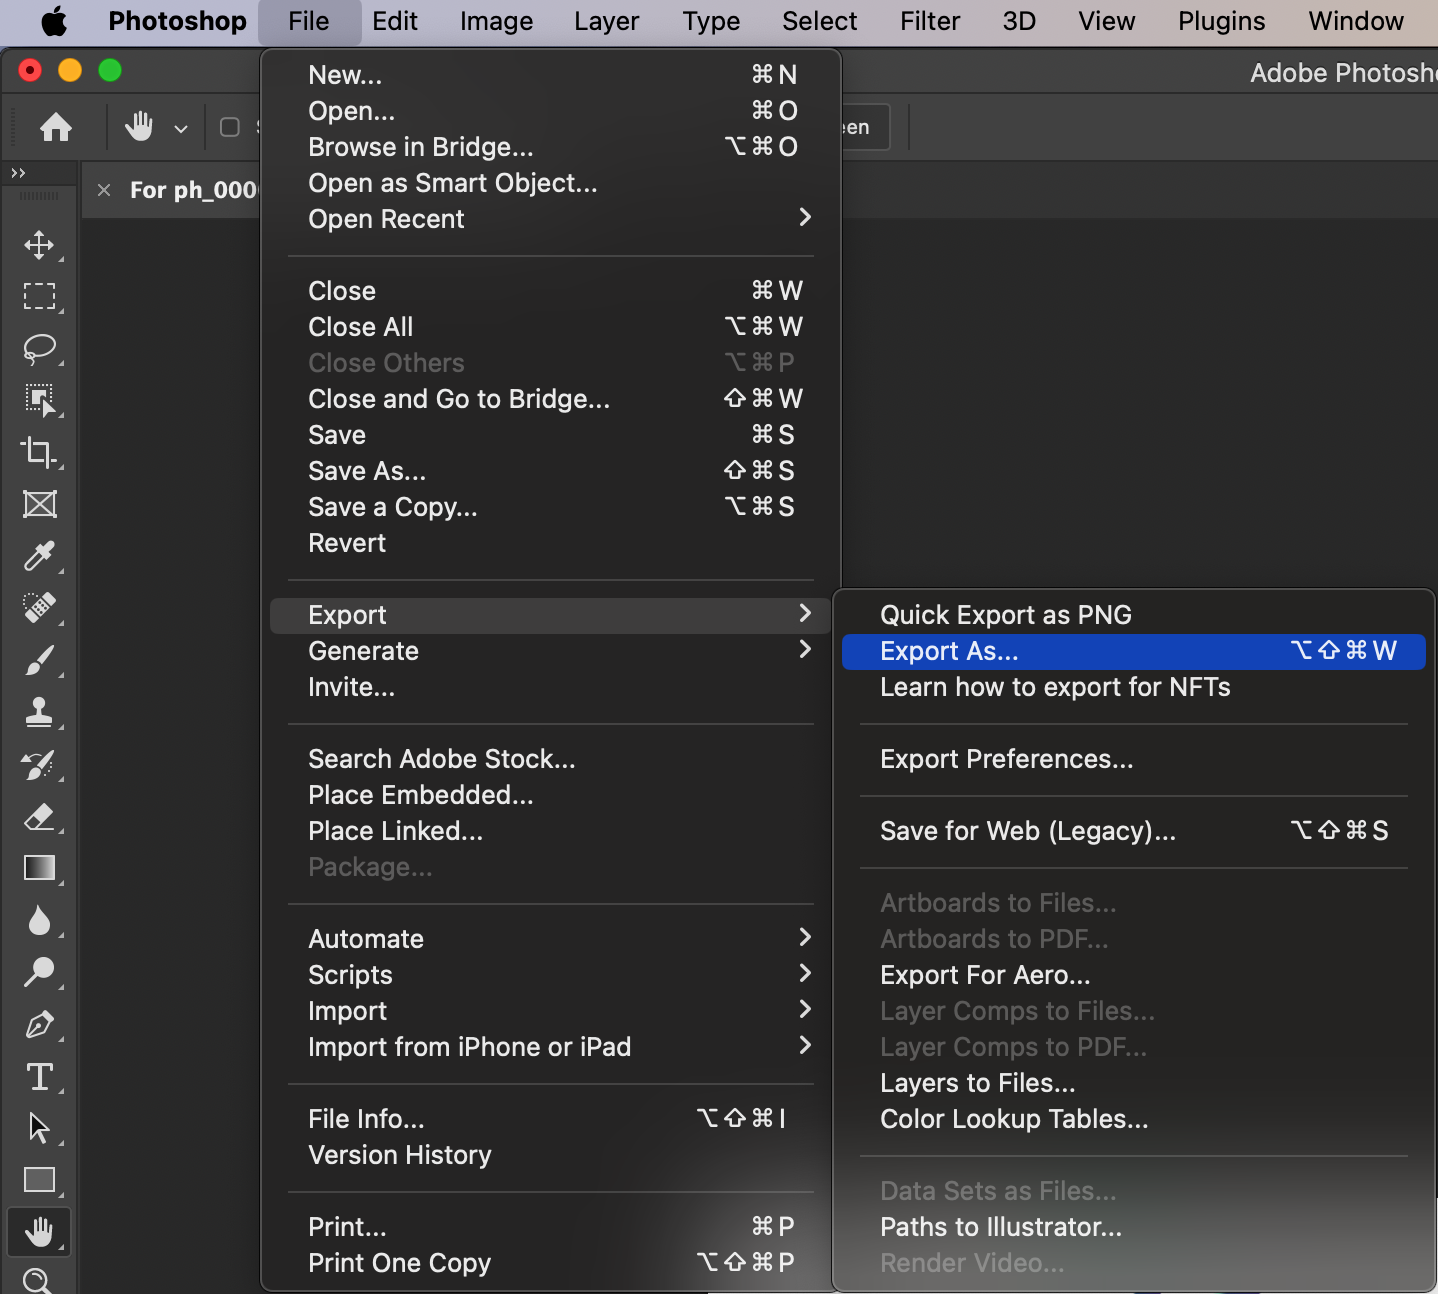Click the Home button in options bar
This screenshot has width=1438, height=1294.
point(56,127)
